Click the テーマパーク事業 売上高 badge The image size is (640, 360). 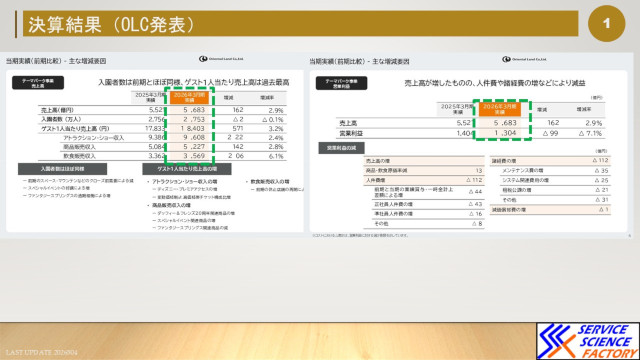pos(38,83)
